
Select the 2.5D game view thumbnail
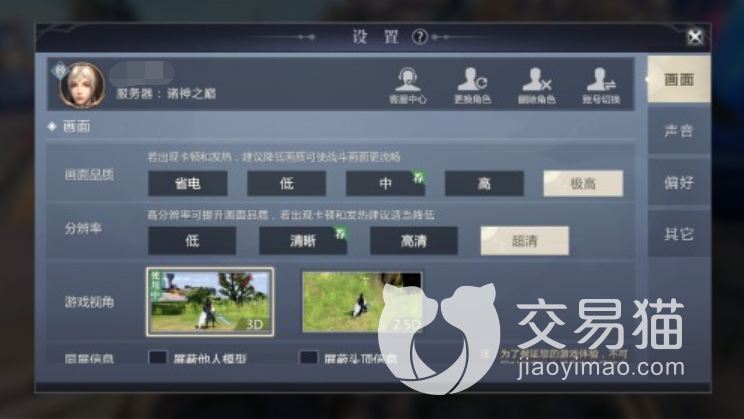pos(362,302)
